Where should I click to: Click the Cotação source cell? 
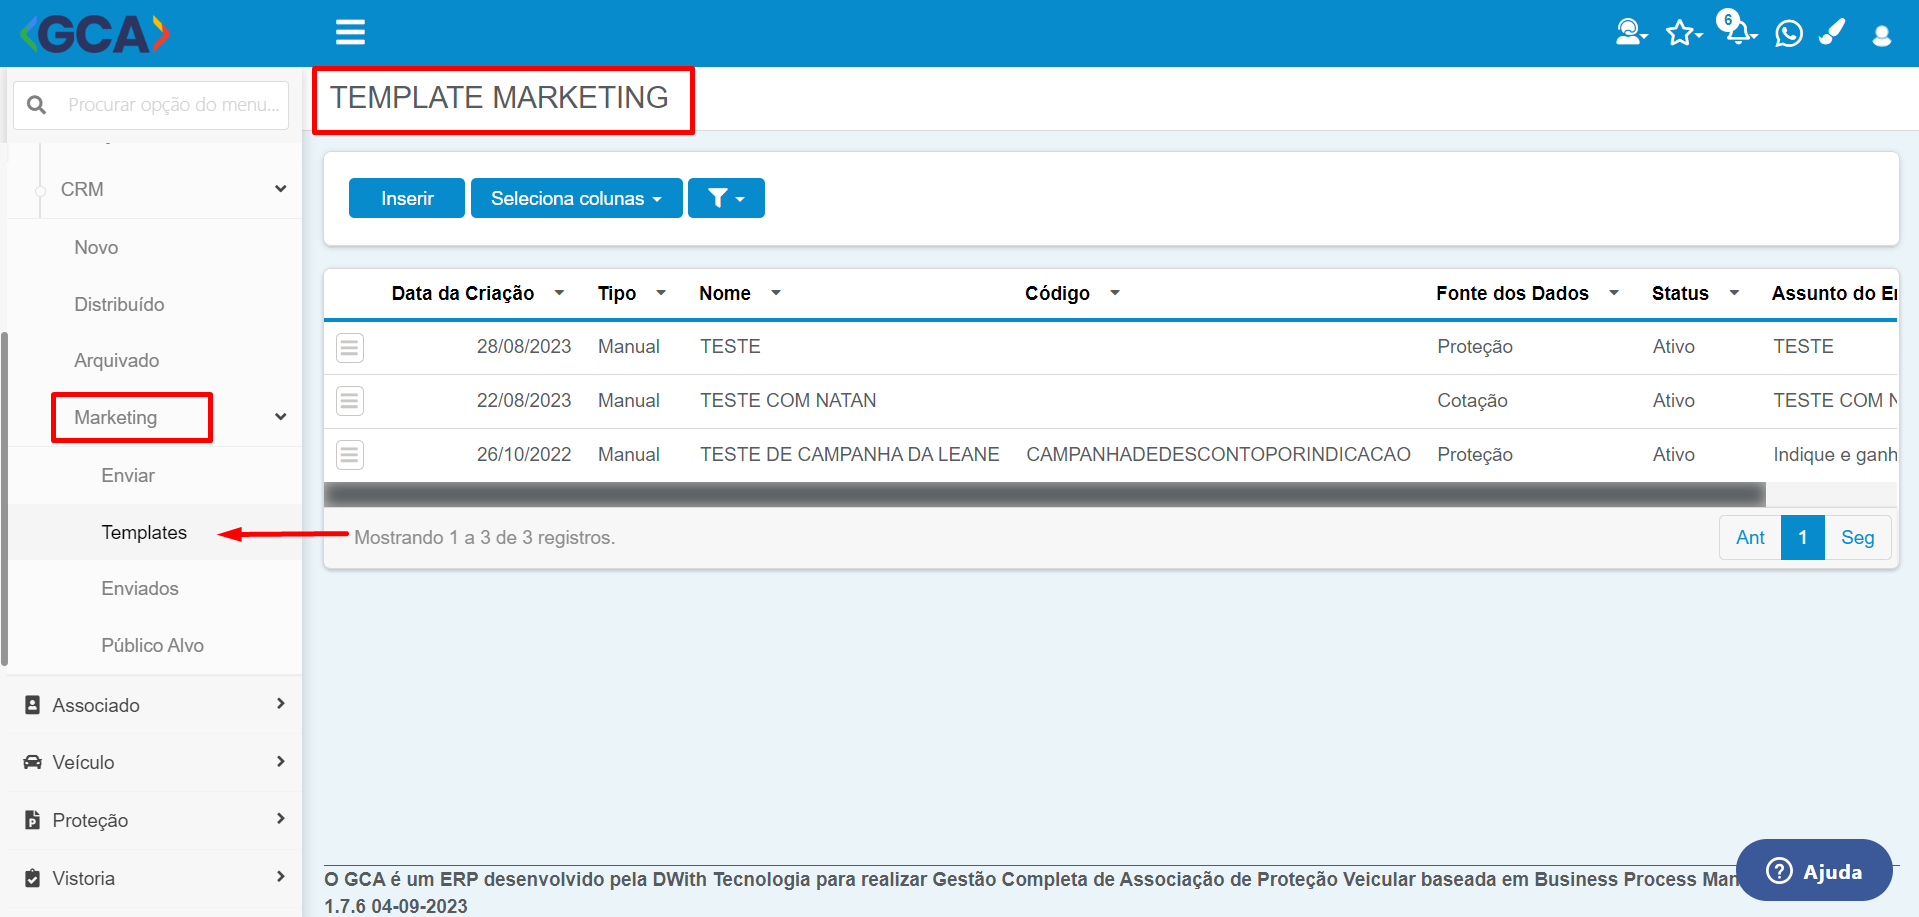coord(1472,400)
